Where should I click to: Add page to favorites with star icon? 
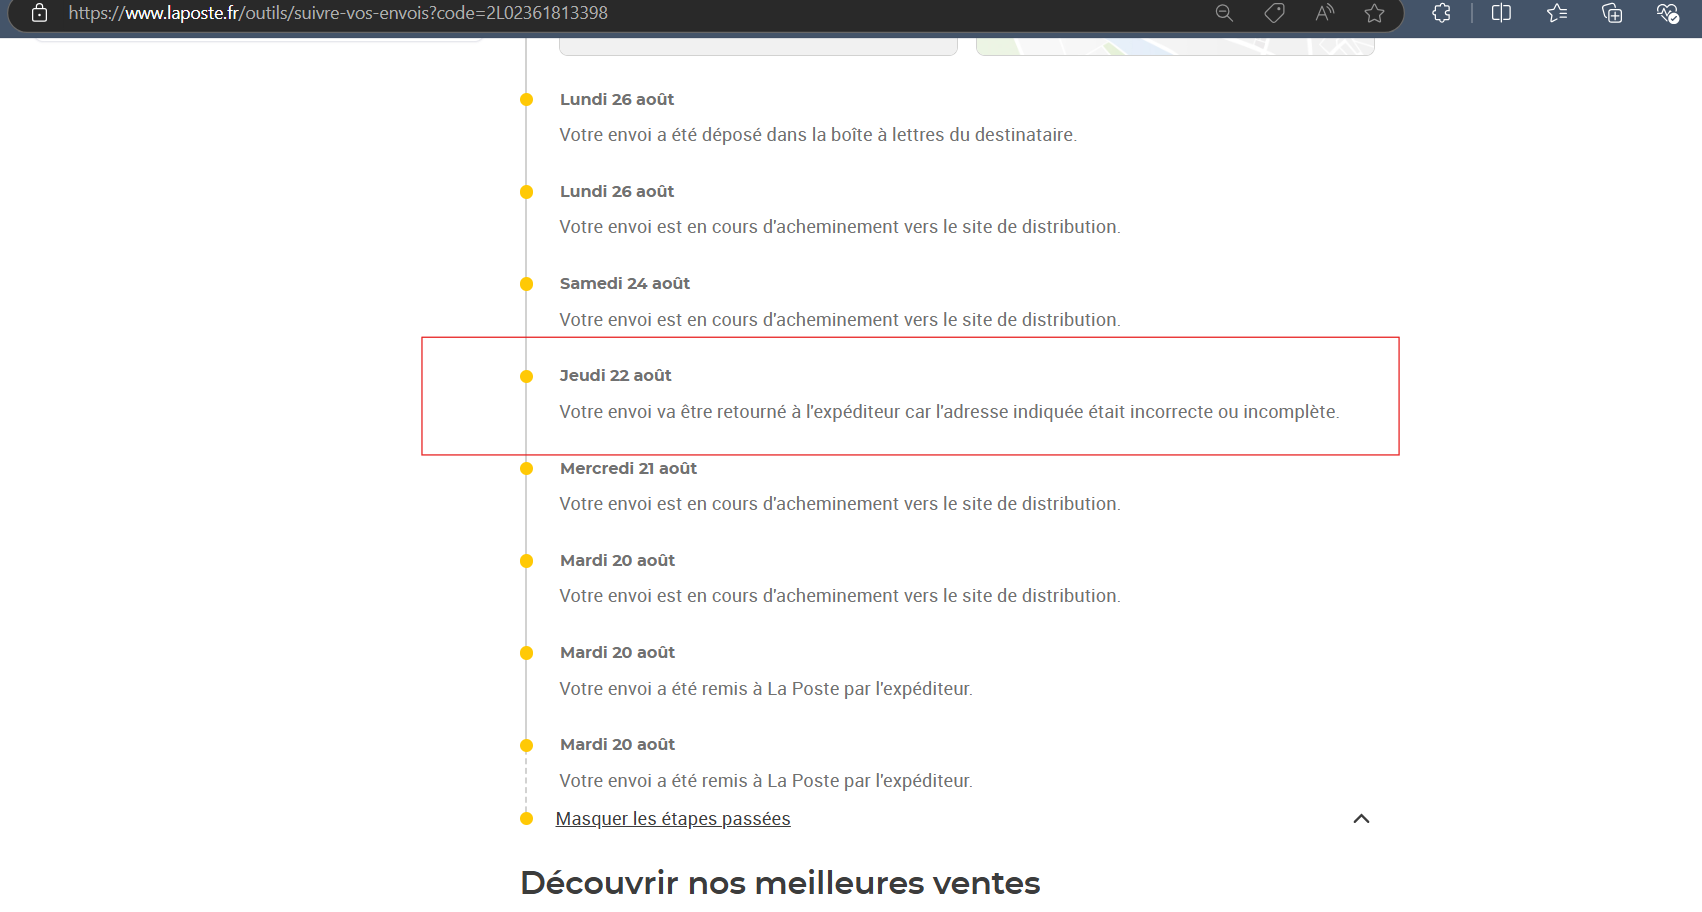tap(1374, 13)
